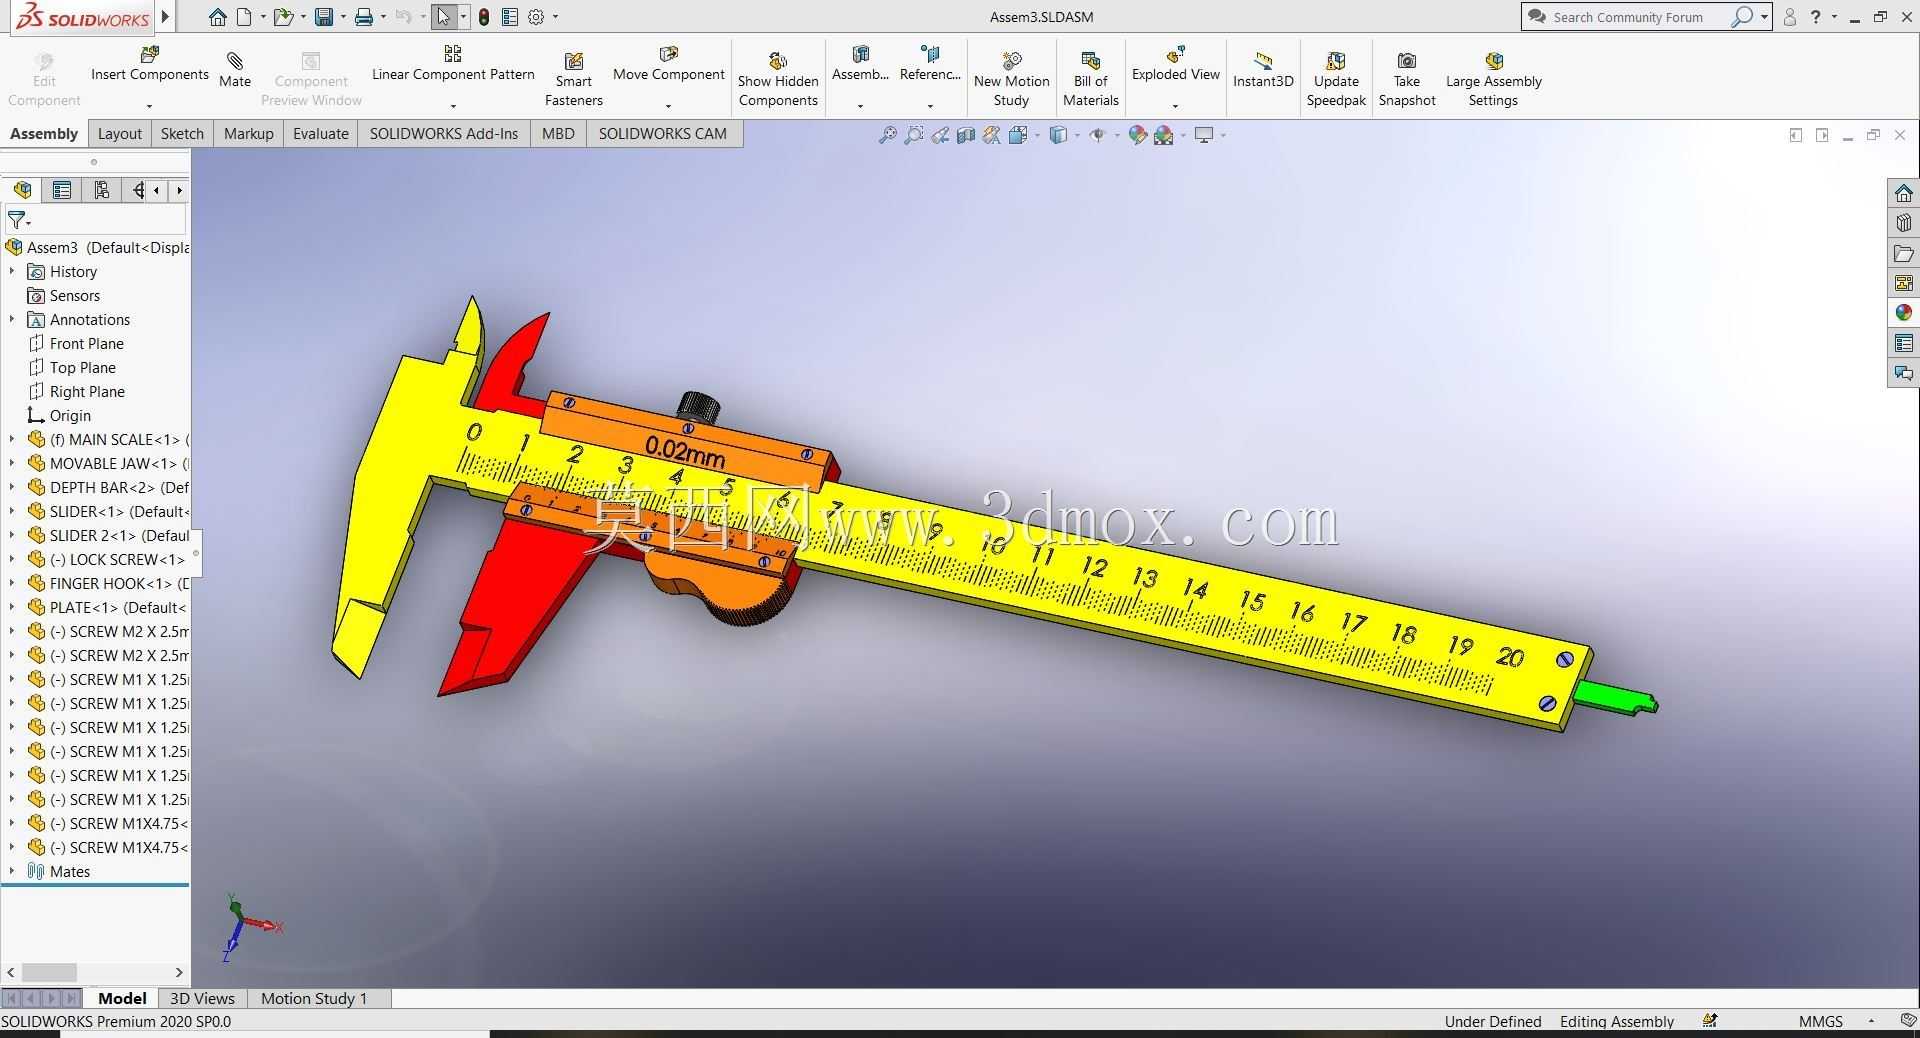Click the Rebuild traffic light icon

point(484,17)
